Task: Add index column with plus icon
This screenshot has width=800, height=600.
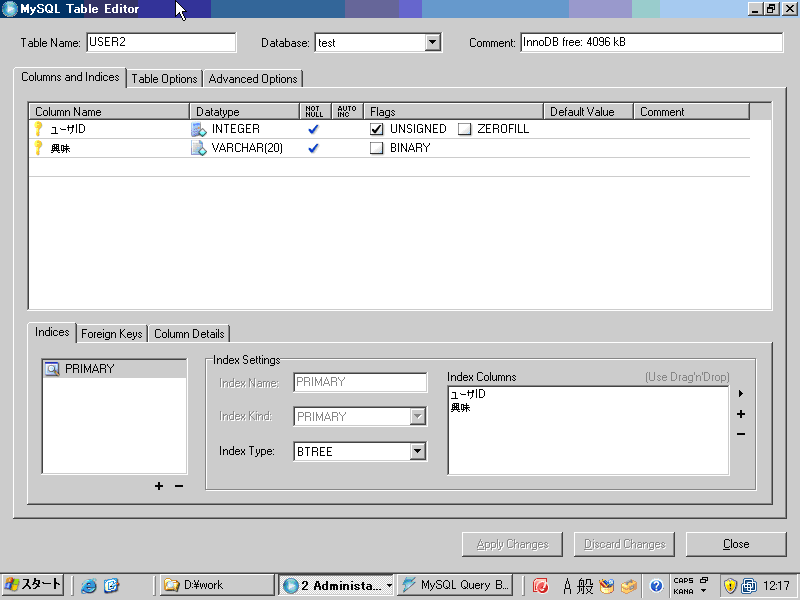Action: tap(741, 414)
